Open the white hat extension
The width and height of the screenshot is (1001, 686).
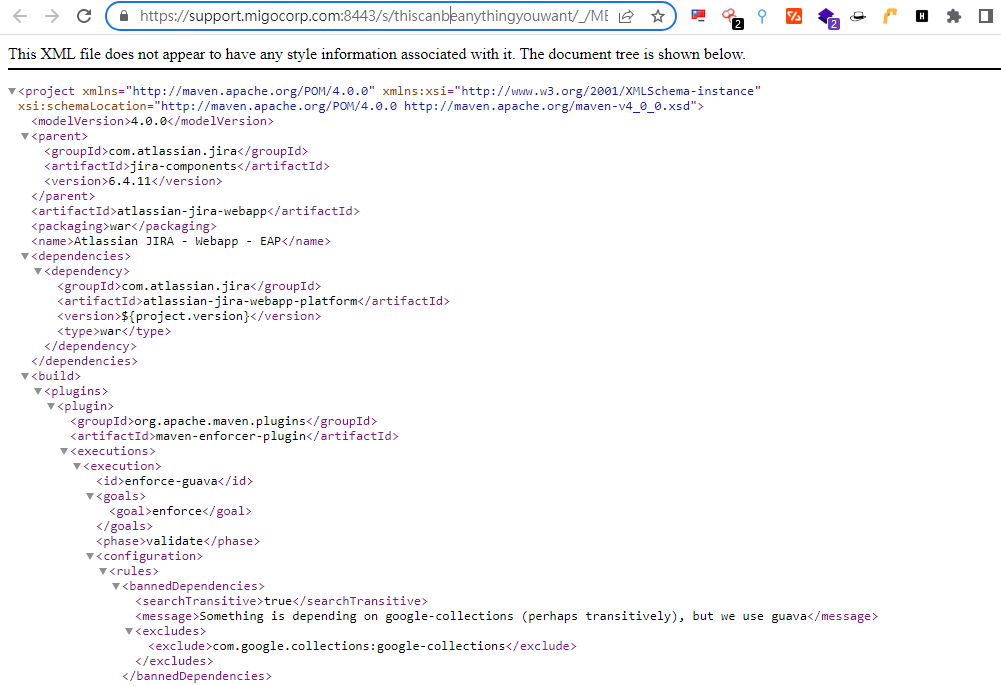tap(858, 16)
